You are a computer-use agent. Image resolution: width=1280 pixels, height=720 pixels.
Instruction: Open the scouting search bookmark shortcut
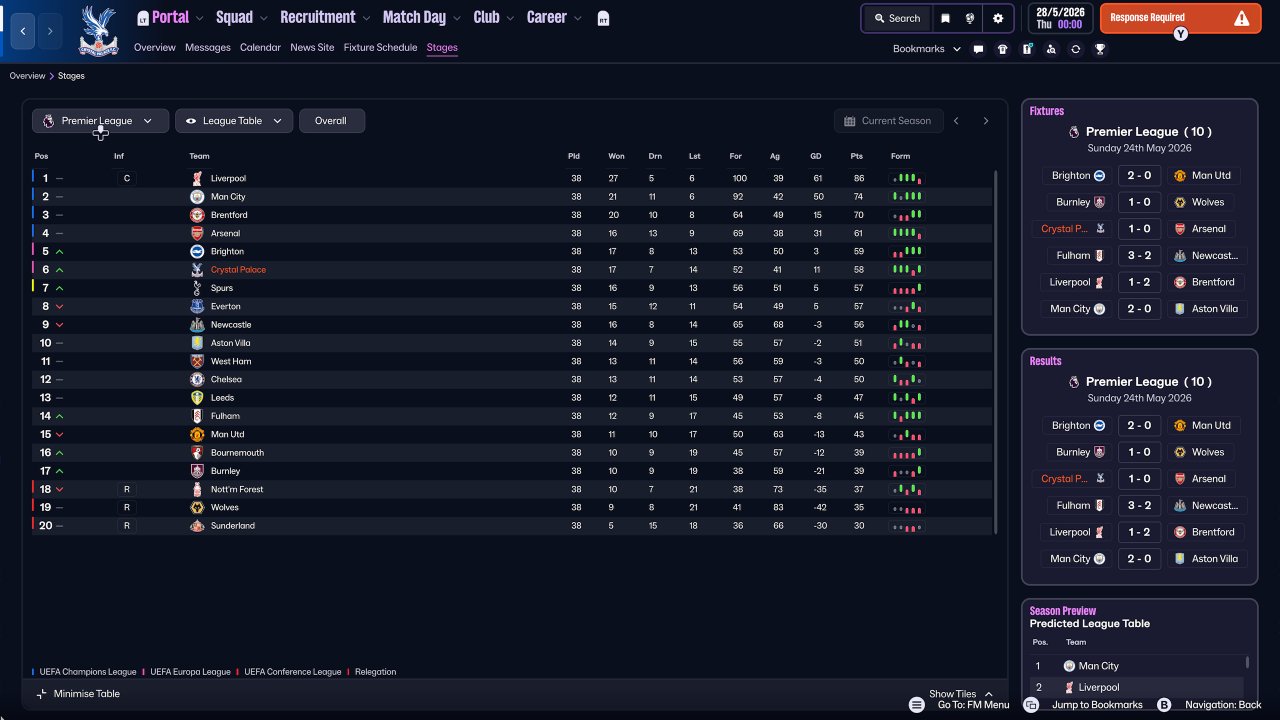tap(1051, 49)
